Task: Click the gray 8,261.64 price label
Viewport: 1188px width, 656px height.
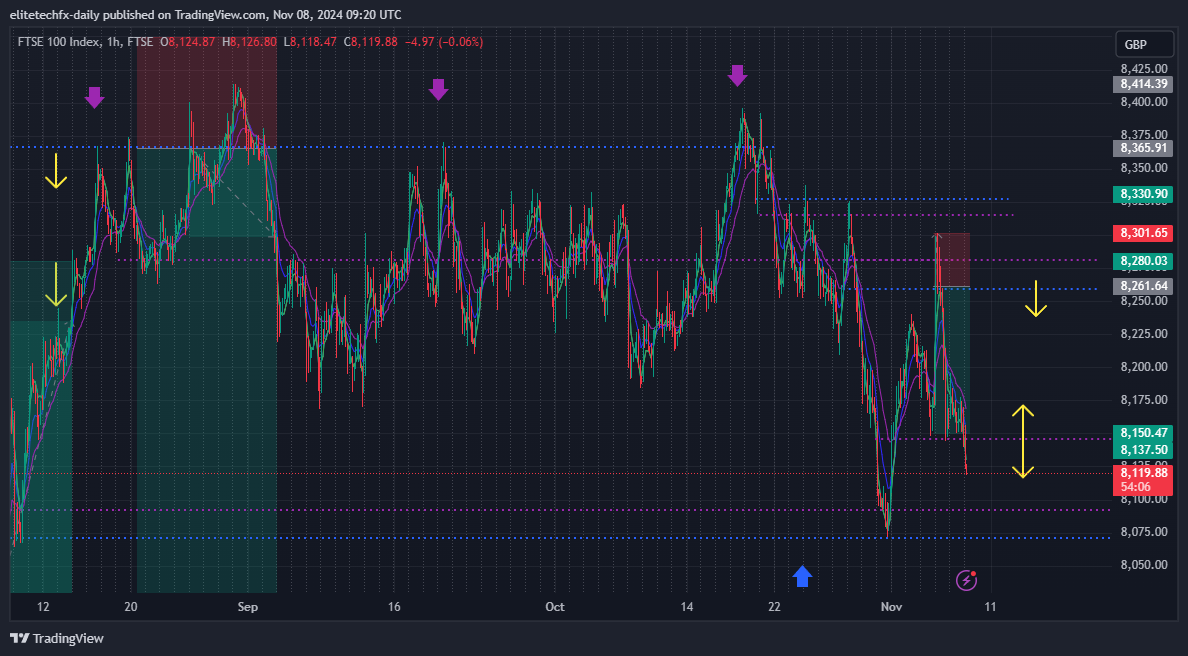Action: point(1143,286)
